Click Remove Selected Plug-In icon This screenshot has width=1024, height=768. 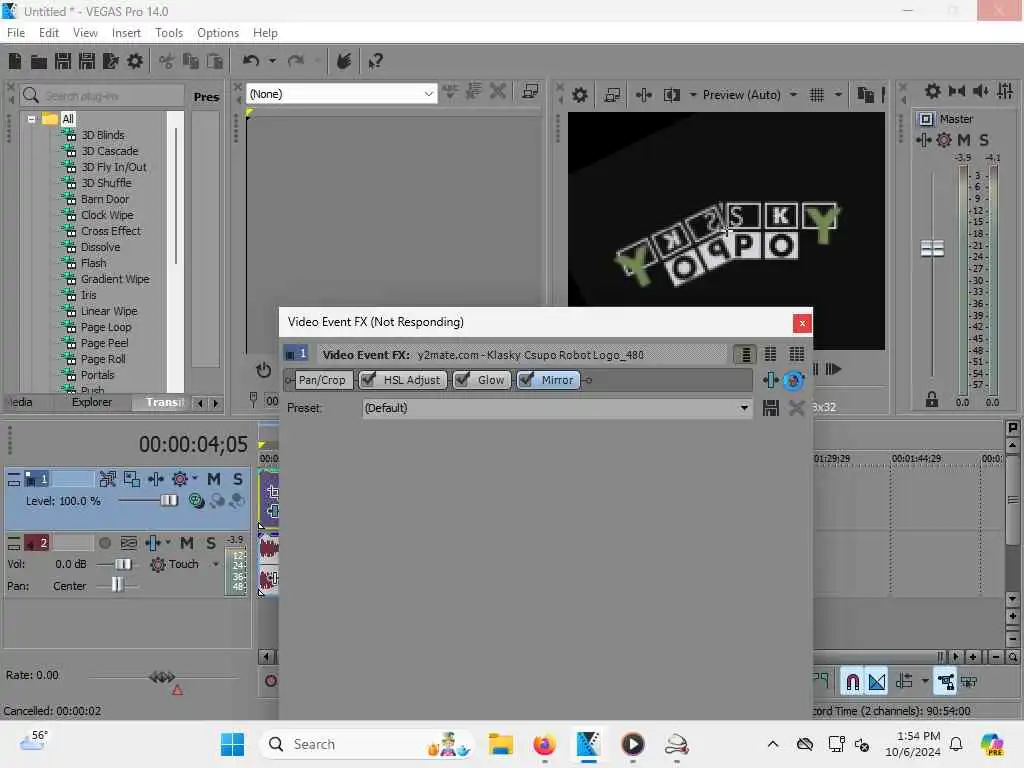coord(793,380)
